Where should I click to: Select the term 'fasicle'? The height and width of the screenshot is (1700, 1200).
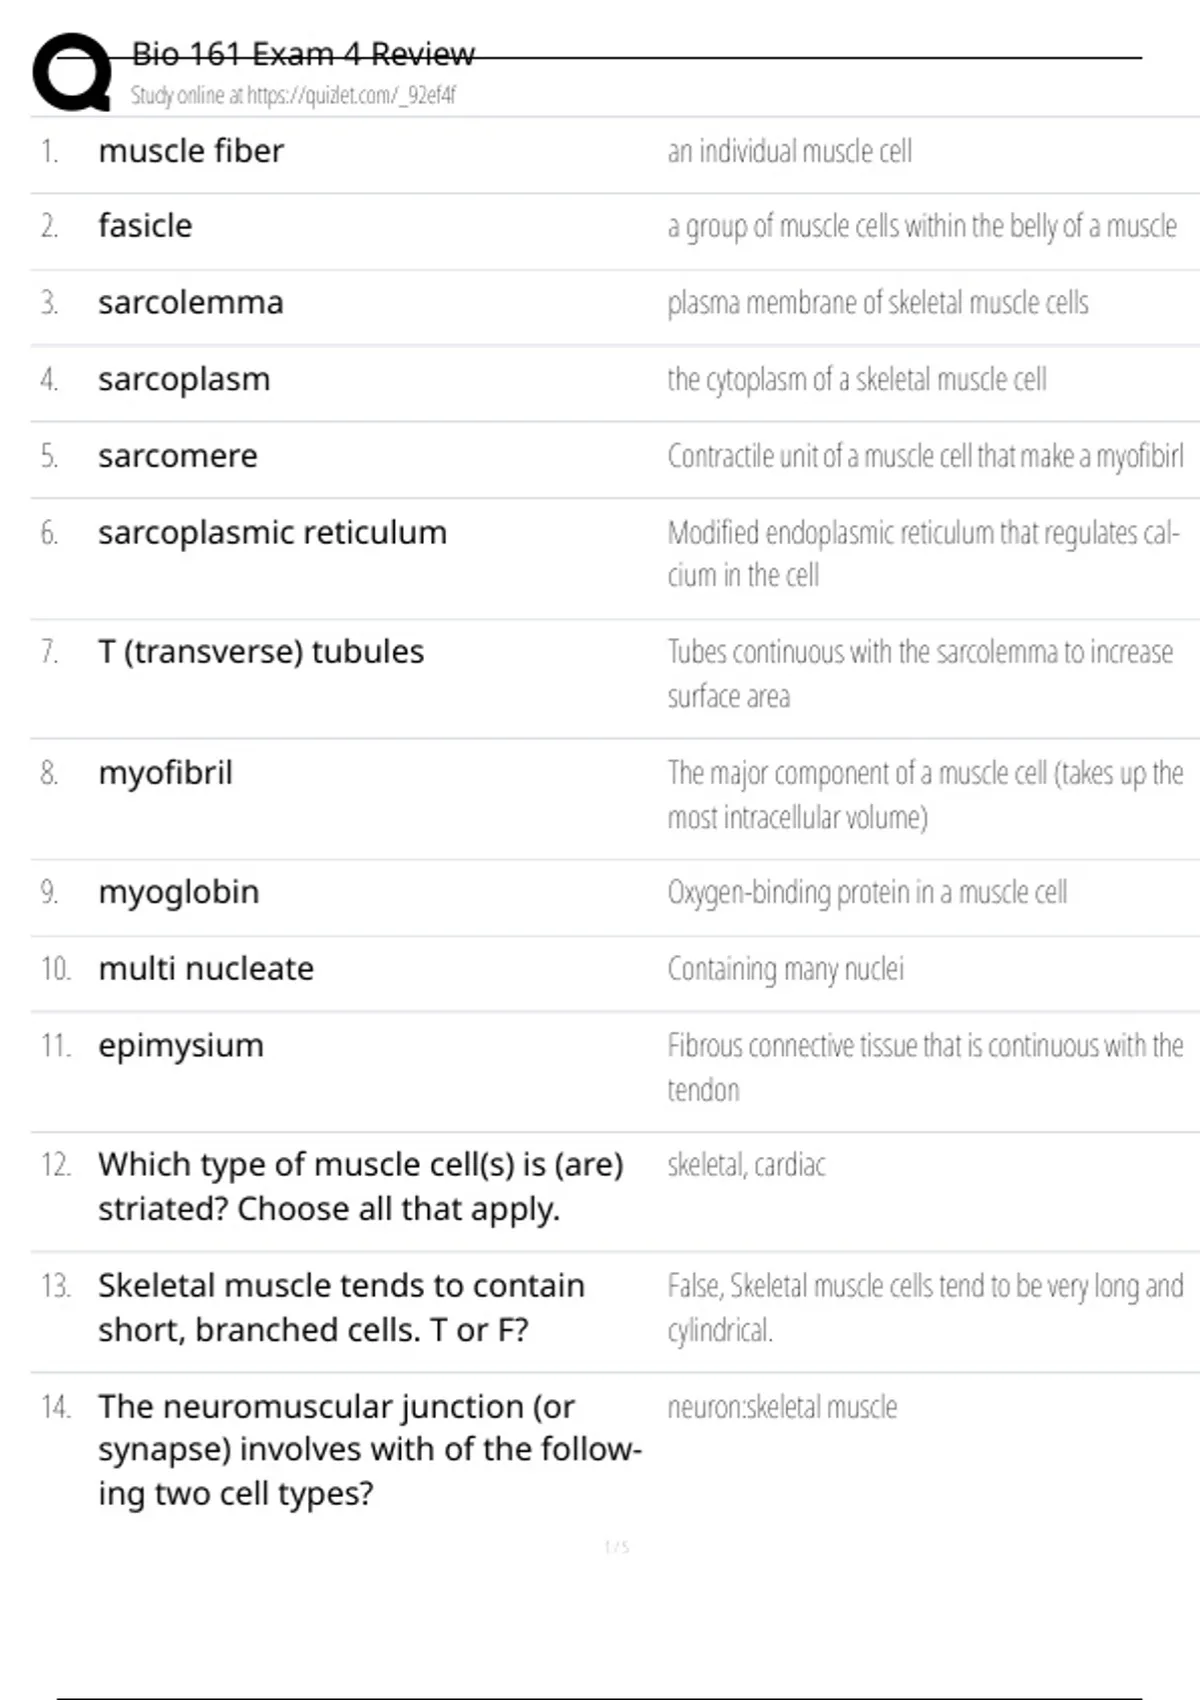145,226
